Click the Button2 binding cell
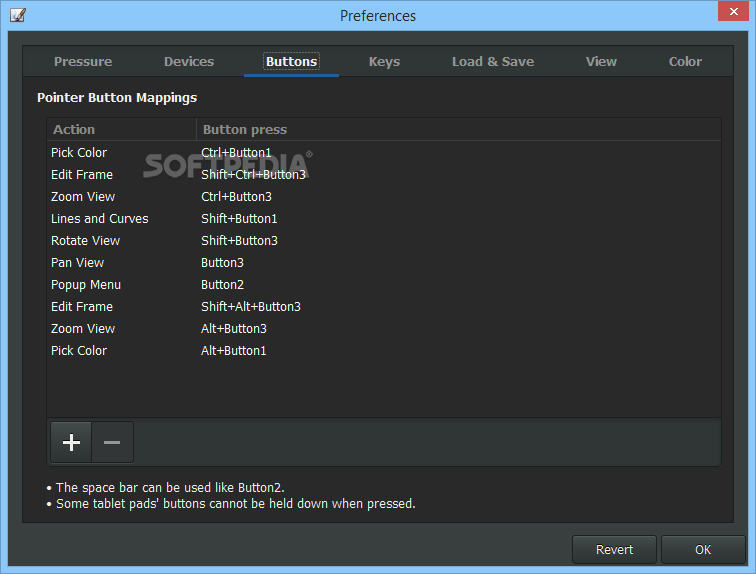Screen dimensions: 756x574 pos(222,285)
